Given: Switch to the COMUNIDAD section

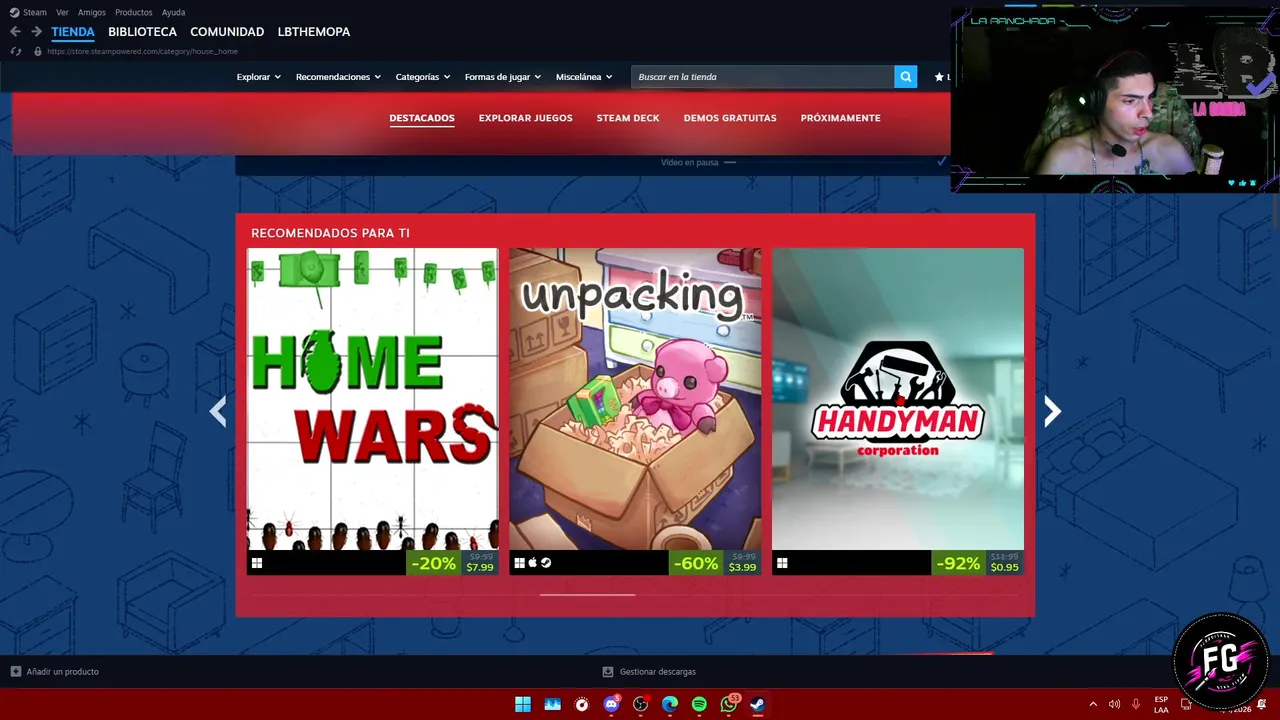Looking at the screenshot, I should (227, 32).
